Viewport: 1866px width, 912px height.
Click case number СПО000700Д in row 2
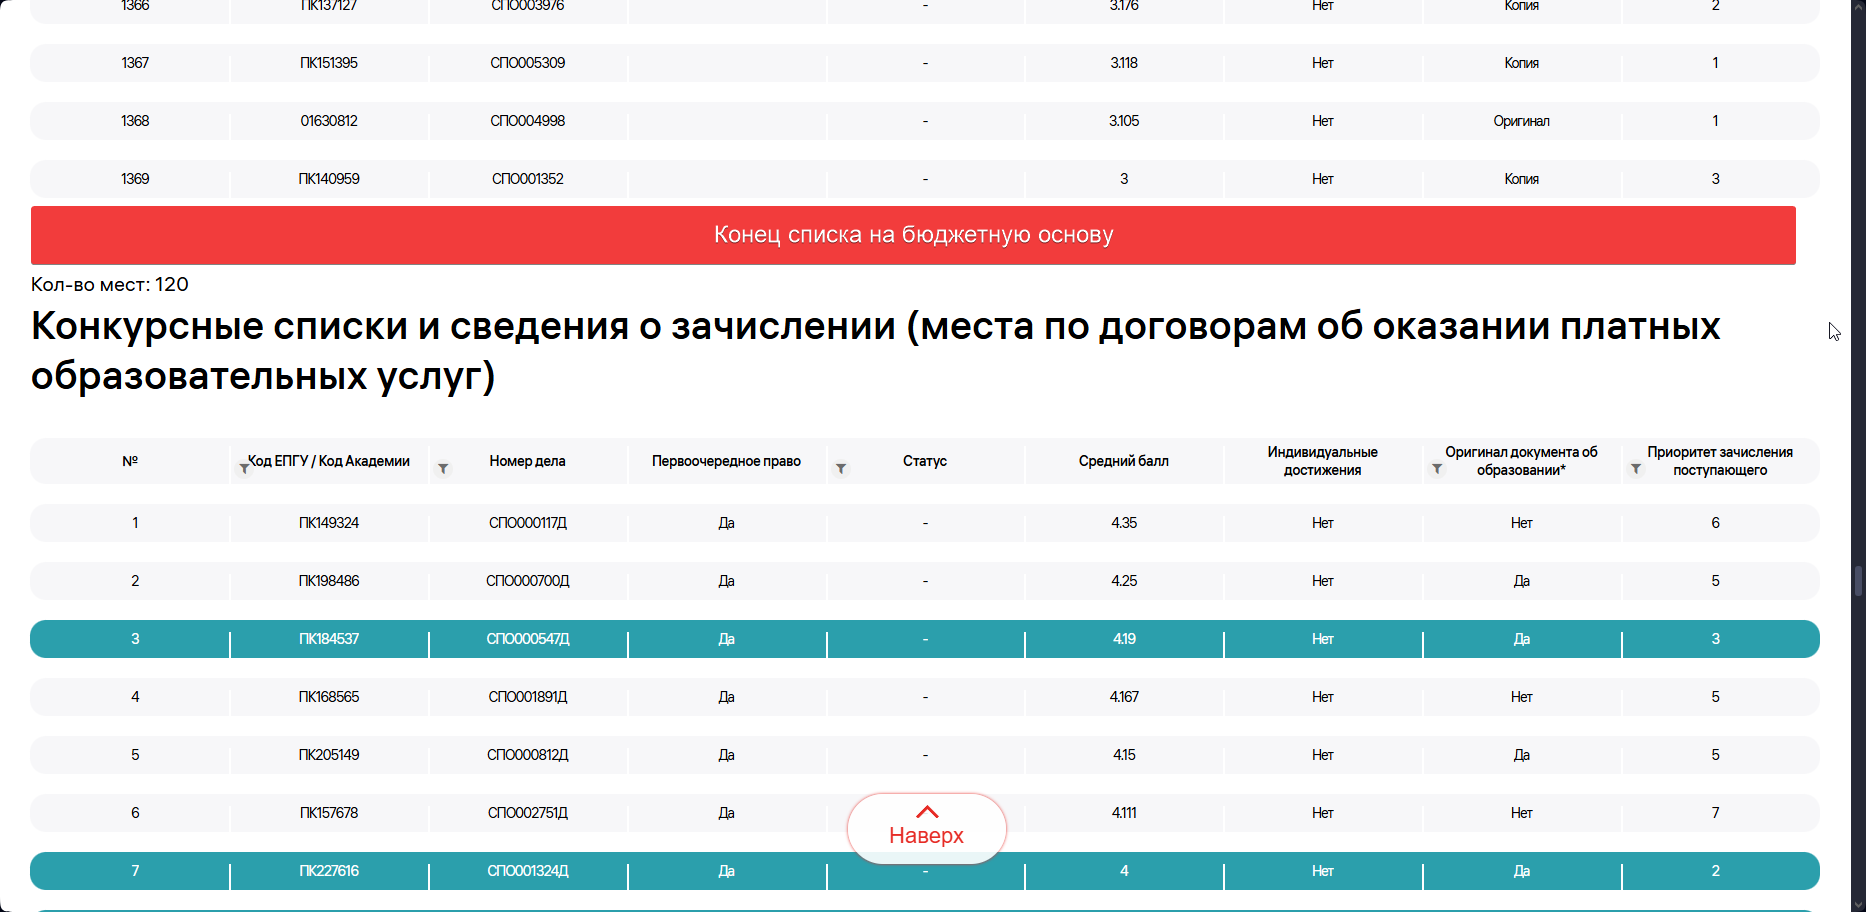tap(527, 580)
